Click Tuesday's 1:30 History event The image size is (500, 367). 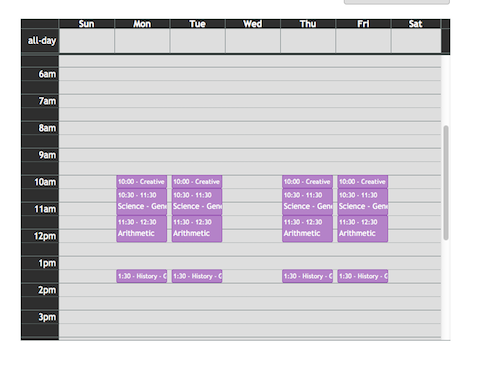(197, 276)
